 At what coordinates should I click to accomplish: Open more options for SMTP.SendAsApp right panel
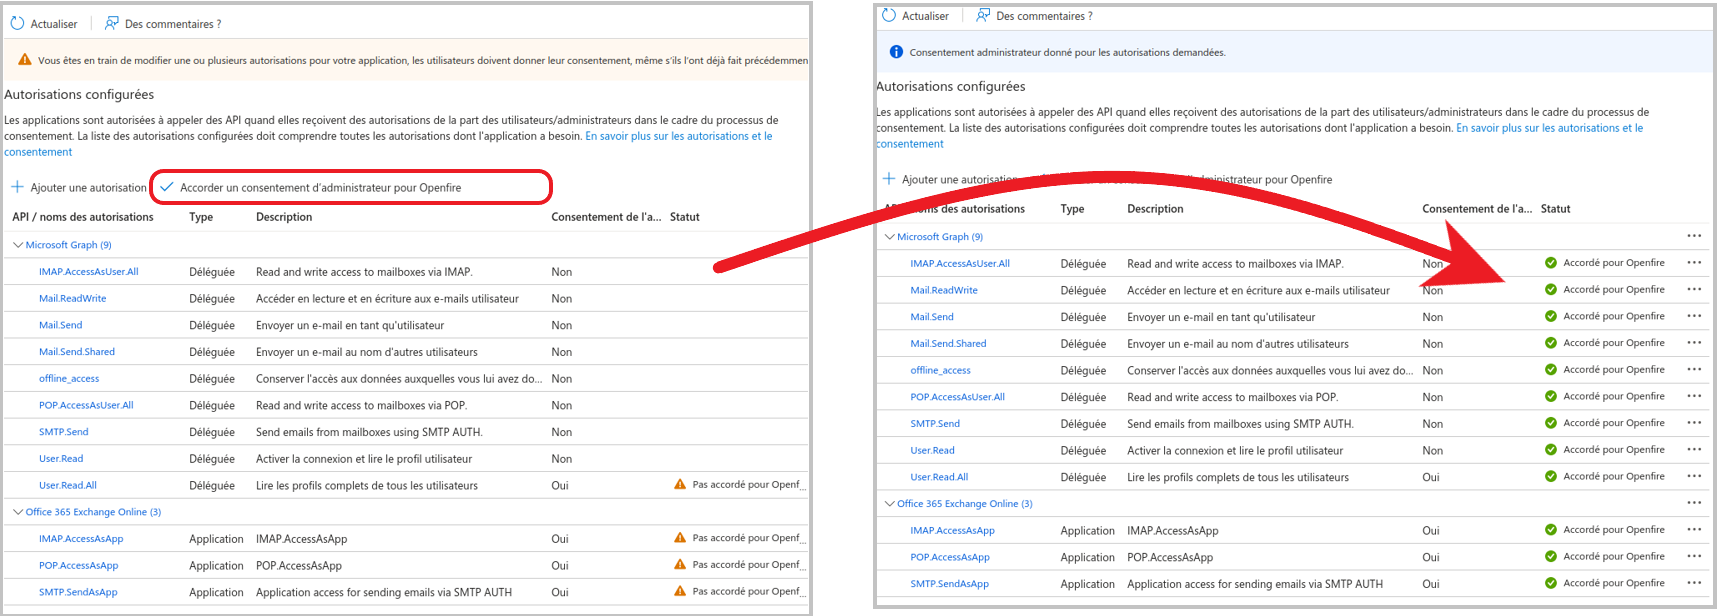point(1694,583)
